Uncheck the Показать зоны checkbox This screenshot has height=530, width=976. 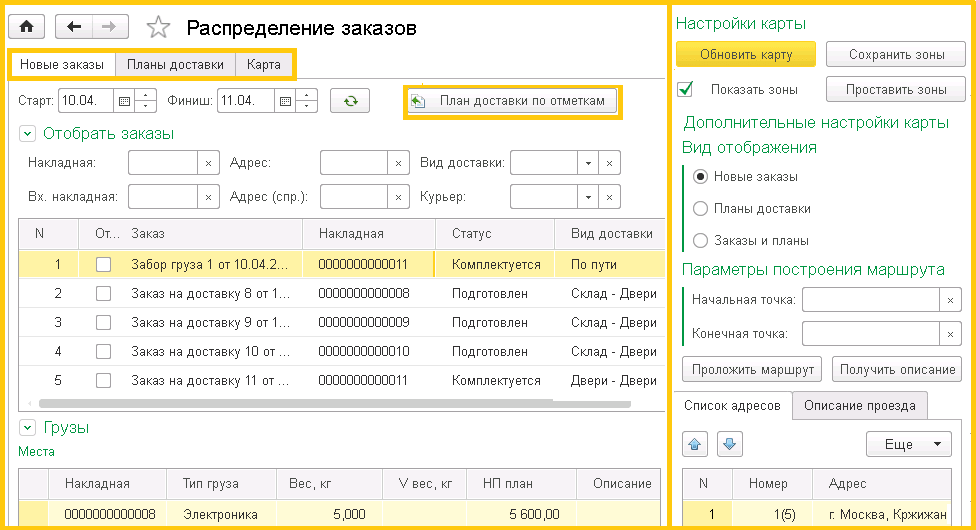(x=686, y=89)
